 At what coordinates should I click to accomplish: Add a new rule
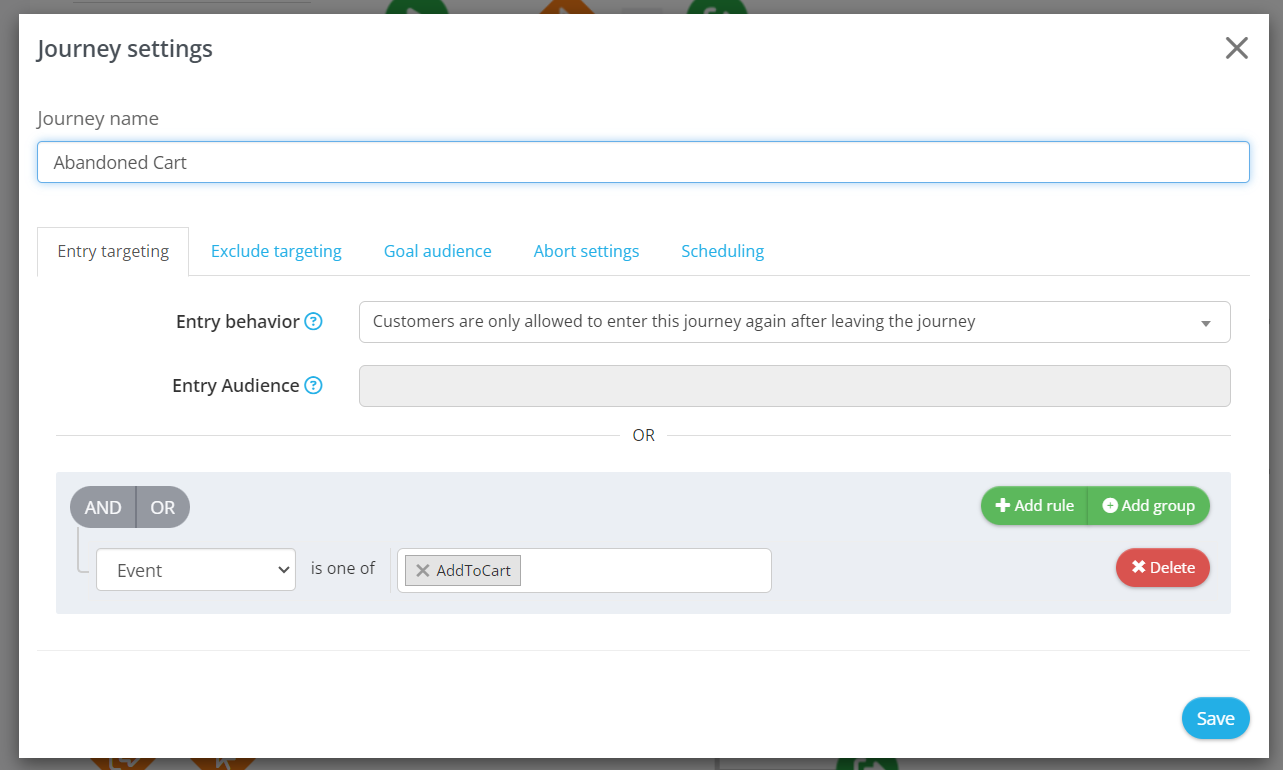click(x=1034, y=506)
